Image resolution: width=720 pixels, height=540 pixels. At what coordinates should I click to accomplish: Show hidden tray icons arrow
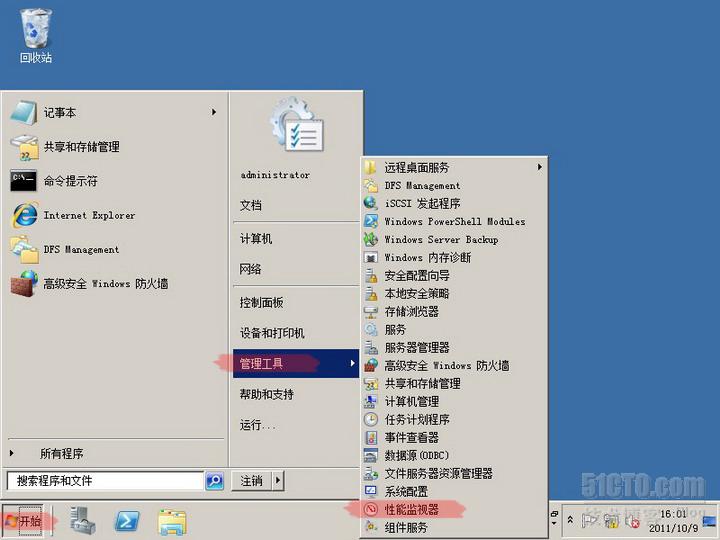pos(570,520)
